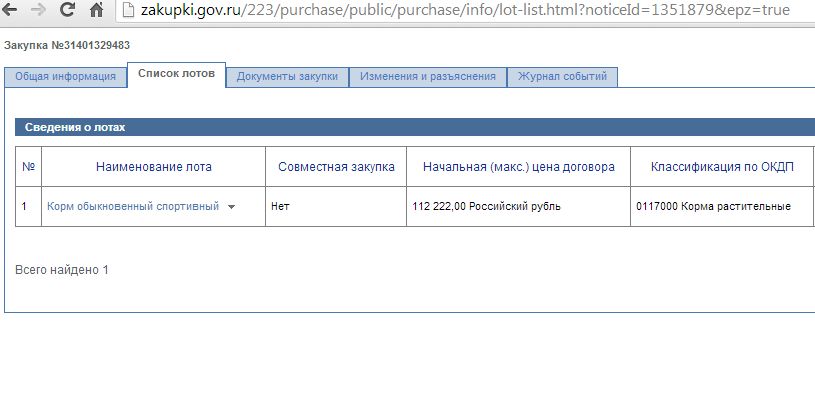Focus the zakupki.gov.ru address bar
815x401 pixels.
click(450, 11)
